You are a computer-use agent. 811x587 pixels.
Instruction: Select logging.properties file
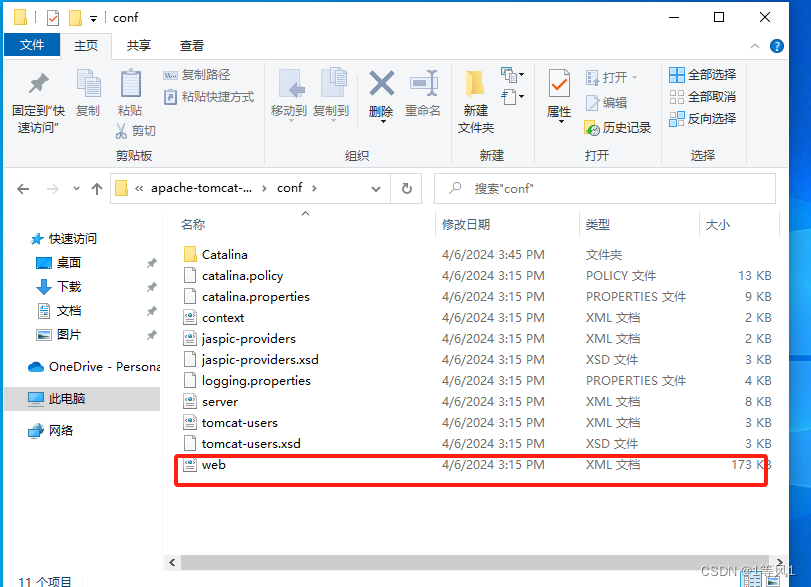pyautogui.click(x=247, y=381)
